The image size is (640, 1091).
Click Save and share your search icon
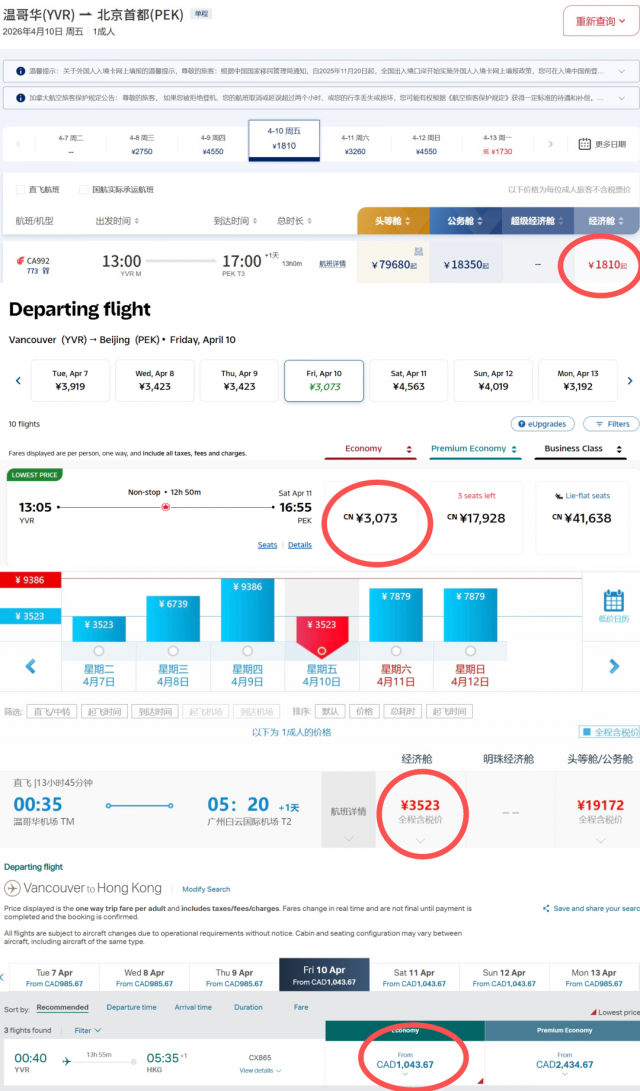click(x=547, y=909)
